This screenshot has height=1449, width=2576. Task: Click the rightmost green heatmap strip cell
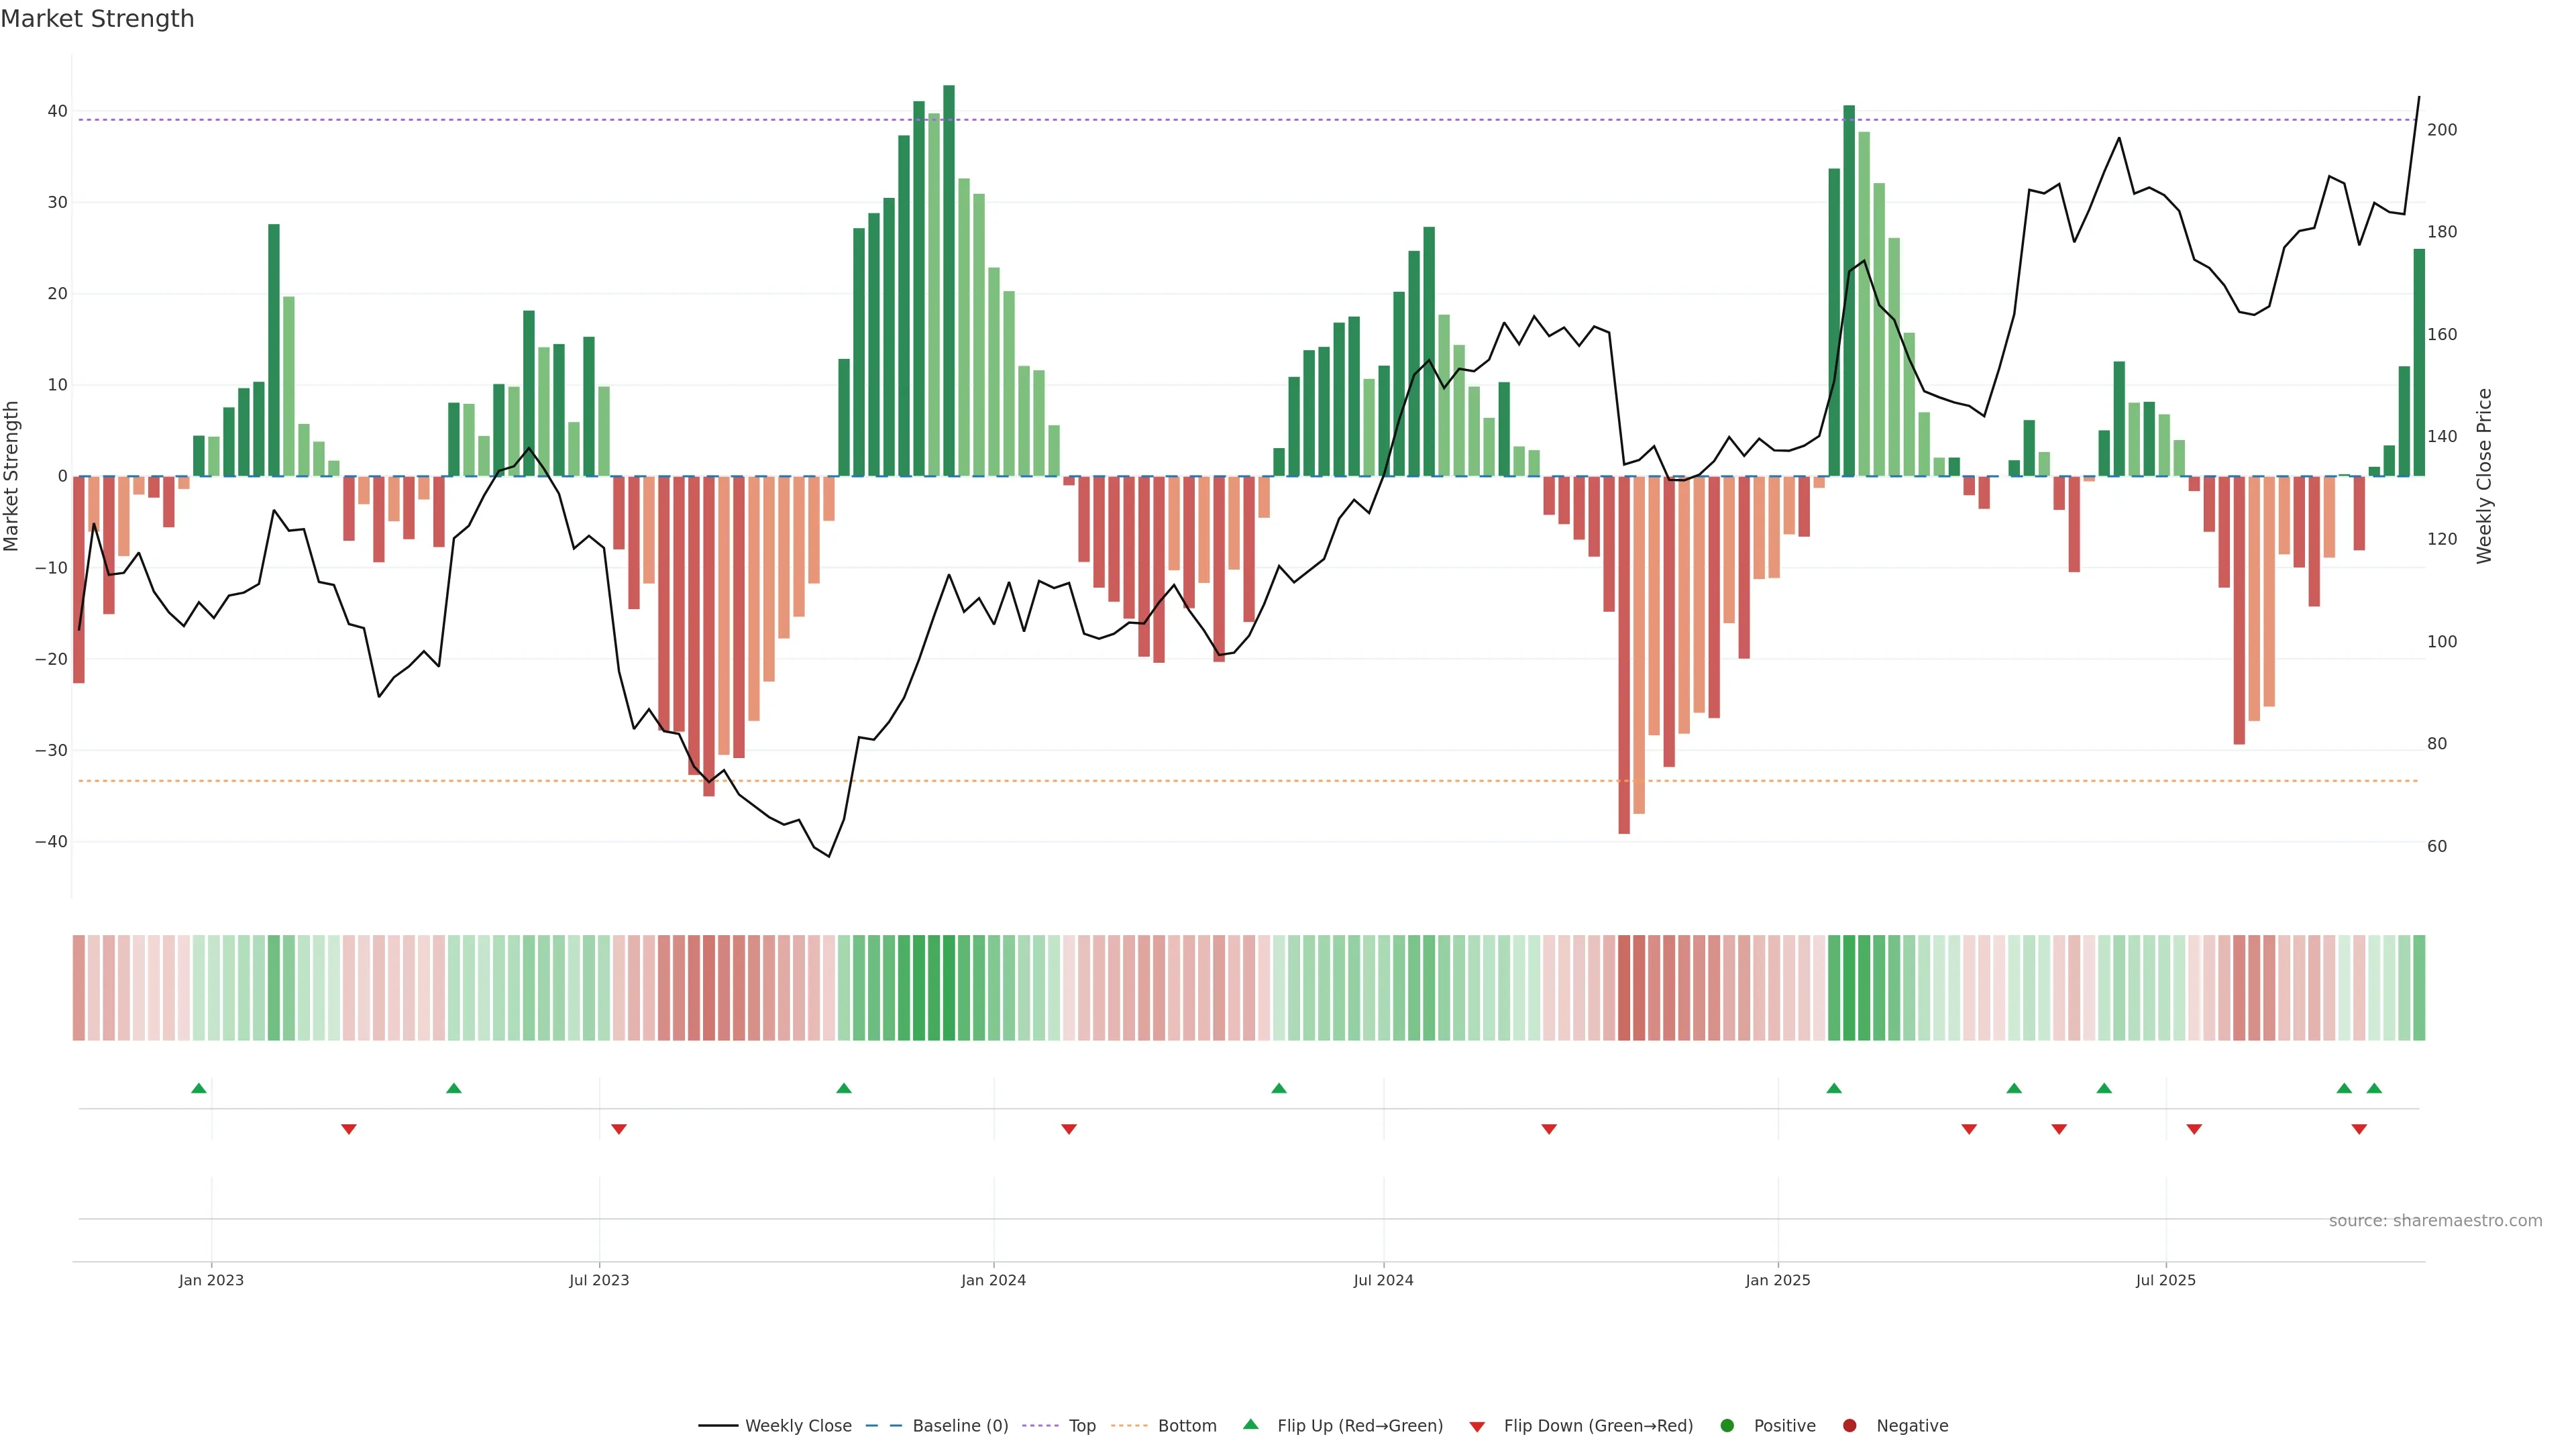2419,987
